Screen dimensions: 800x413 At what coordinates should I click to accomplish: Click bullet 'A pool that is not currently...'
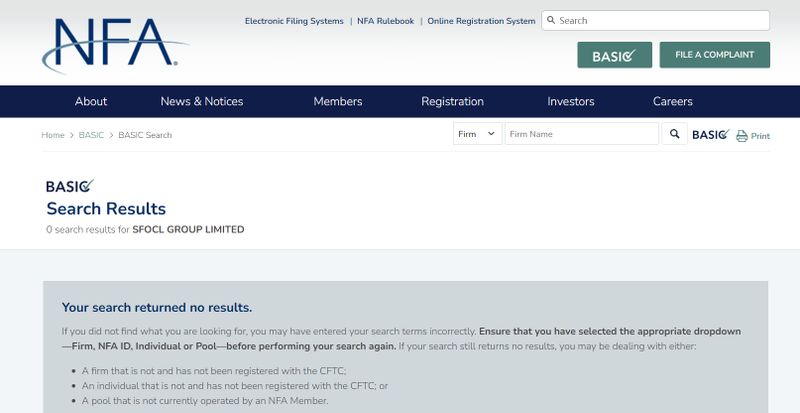tap(205, 401)
